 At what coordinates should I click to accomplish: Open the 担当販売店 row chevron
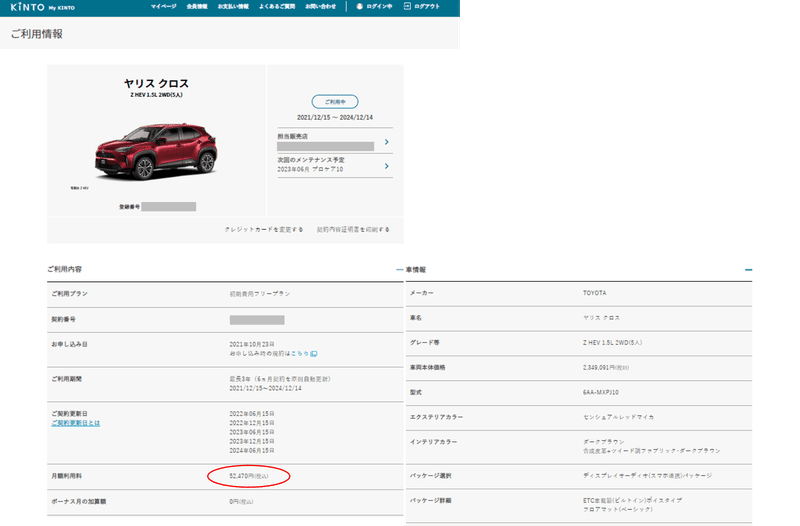387,142
